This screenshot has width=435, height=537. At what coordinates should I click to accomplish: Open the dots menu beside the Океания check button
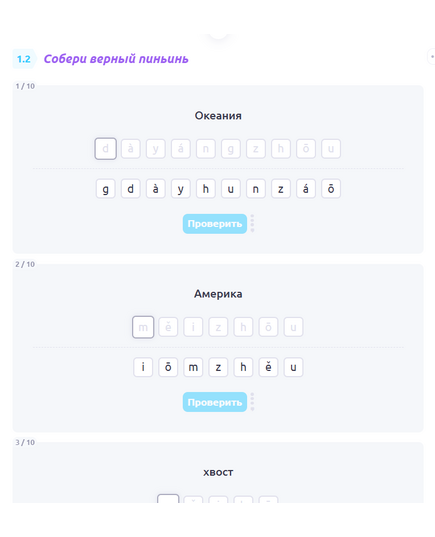(252, 224)
